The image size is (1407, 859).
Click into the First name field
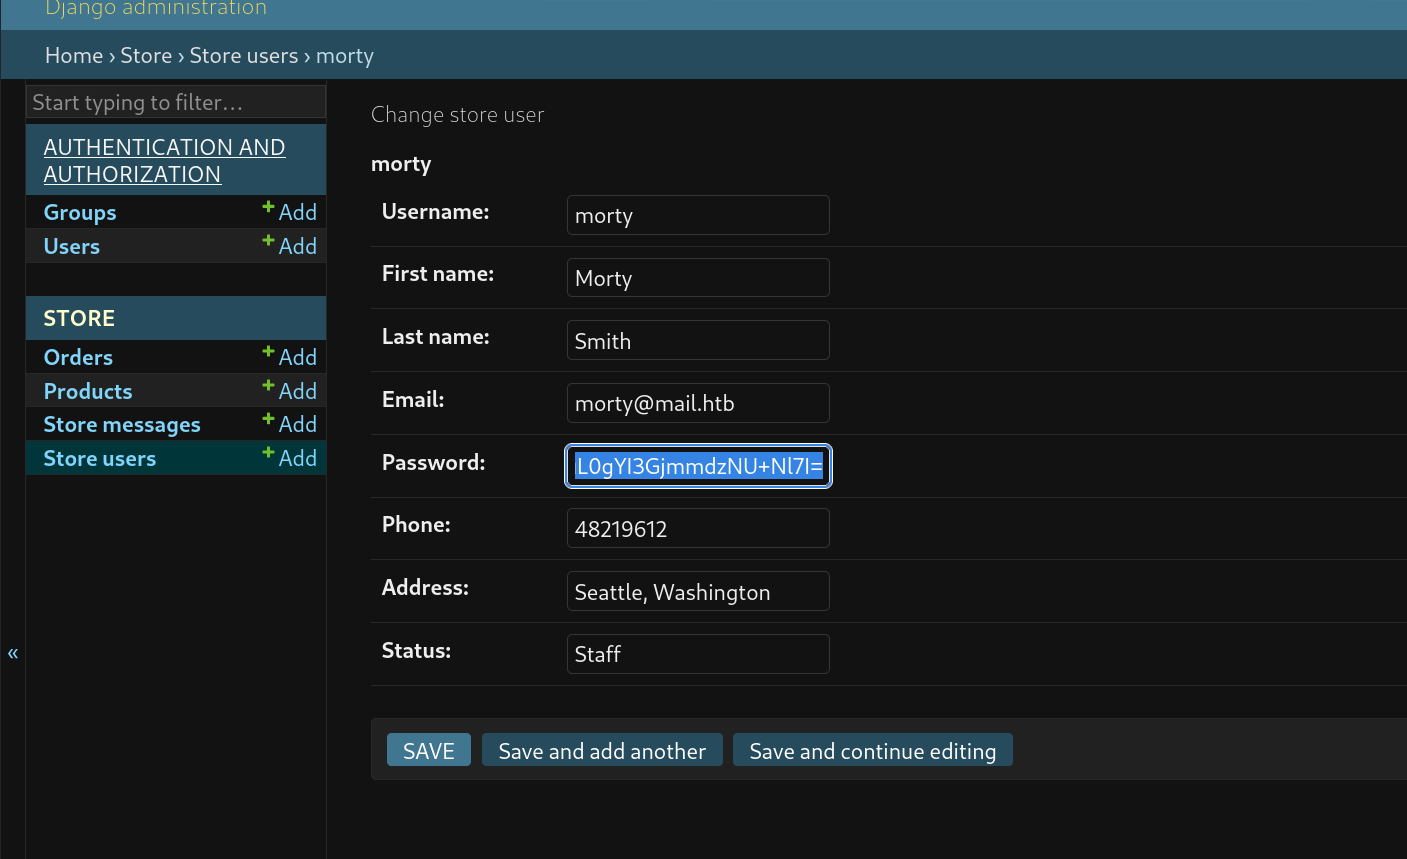tap(698, 278)
